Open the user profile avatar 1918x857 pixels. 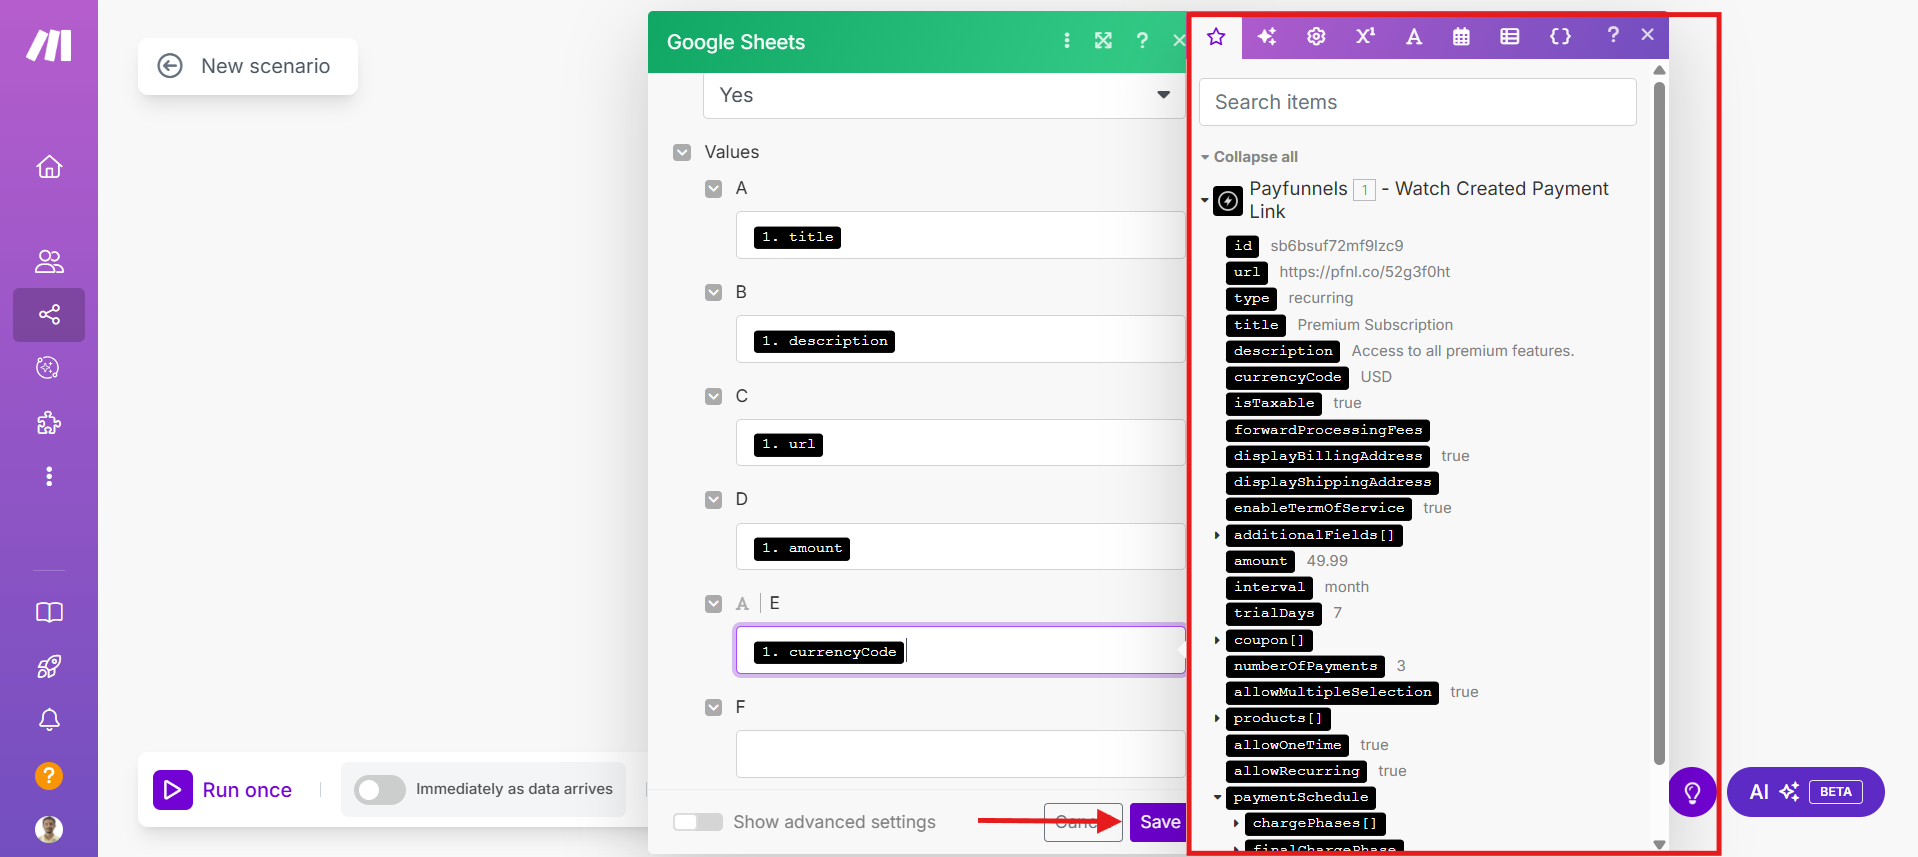pos(49,829)
